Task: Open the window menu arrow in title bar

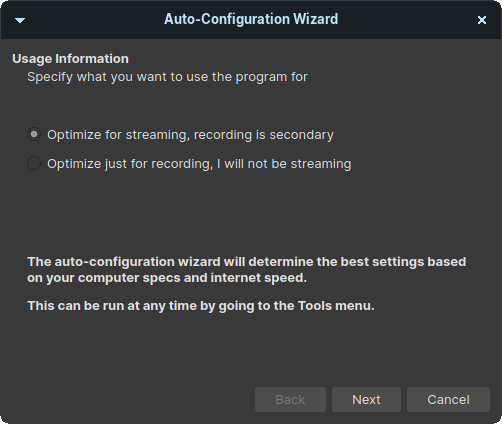Action: point(20,21)
